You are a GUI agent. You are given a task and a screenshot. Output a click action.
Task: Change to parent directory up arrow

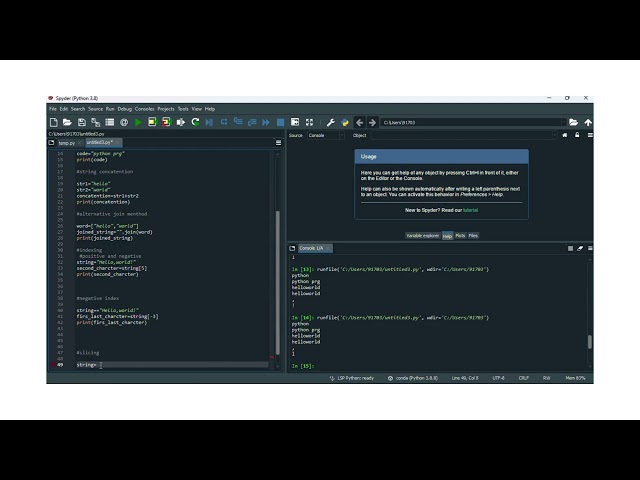(x=588, y=122)
